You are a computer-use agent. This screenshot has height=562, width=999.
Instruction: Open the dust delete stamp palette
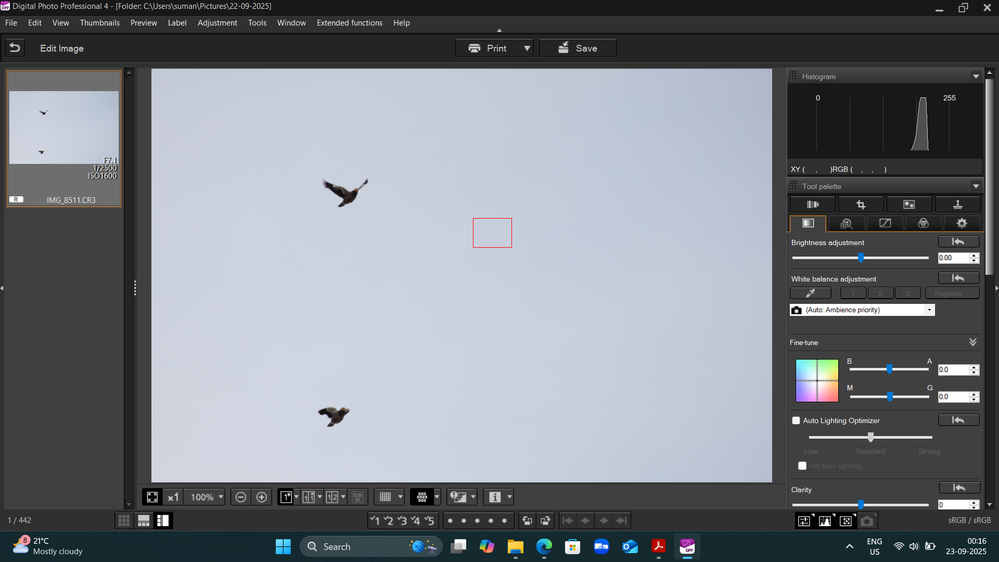coord(957,205)
